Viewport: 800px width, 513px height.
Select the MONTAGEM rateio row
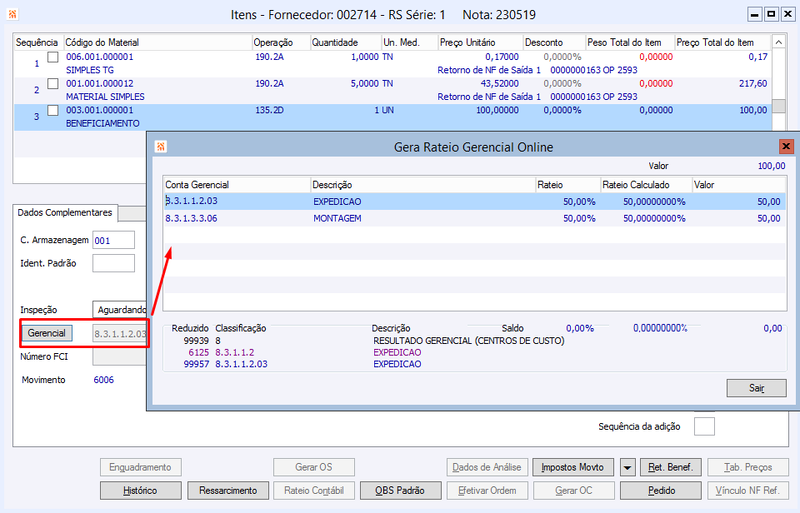click(x=474, y=218)
